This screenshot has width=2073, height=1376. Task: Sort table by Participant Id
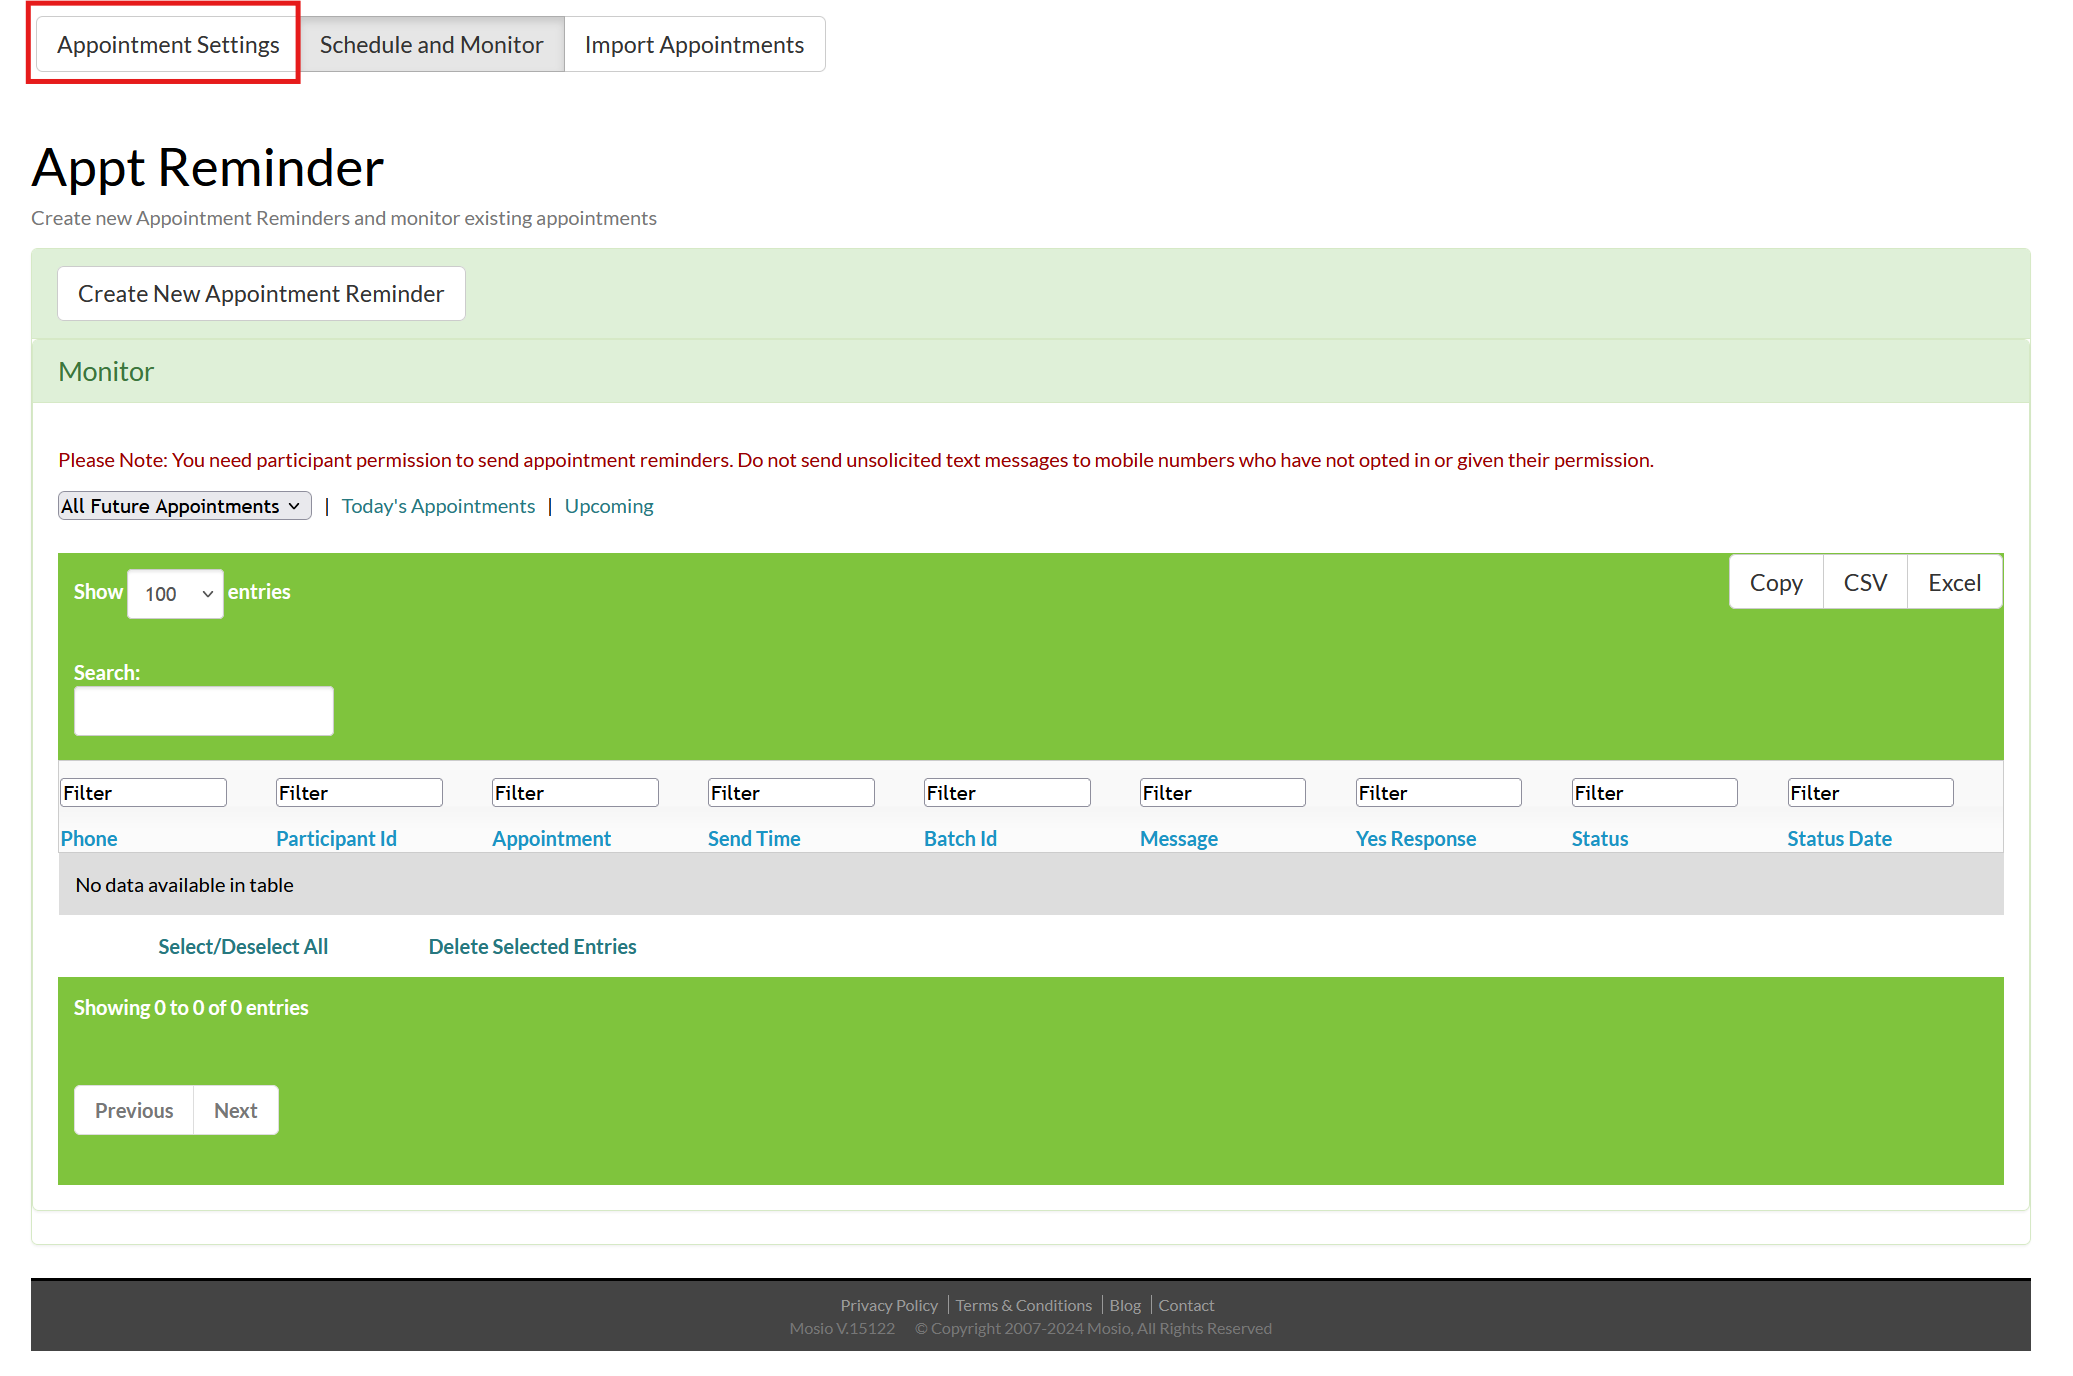coord(336,838)
